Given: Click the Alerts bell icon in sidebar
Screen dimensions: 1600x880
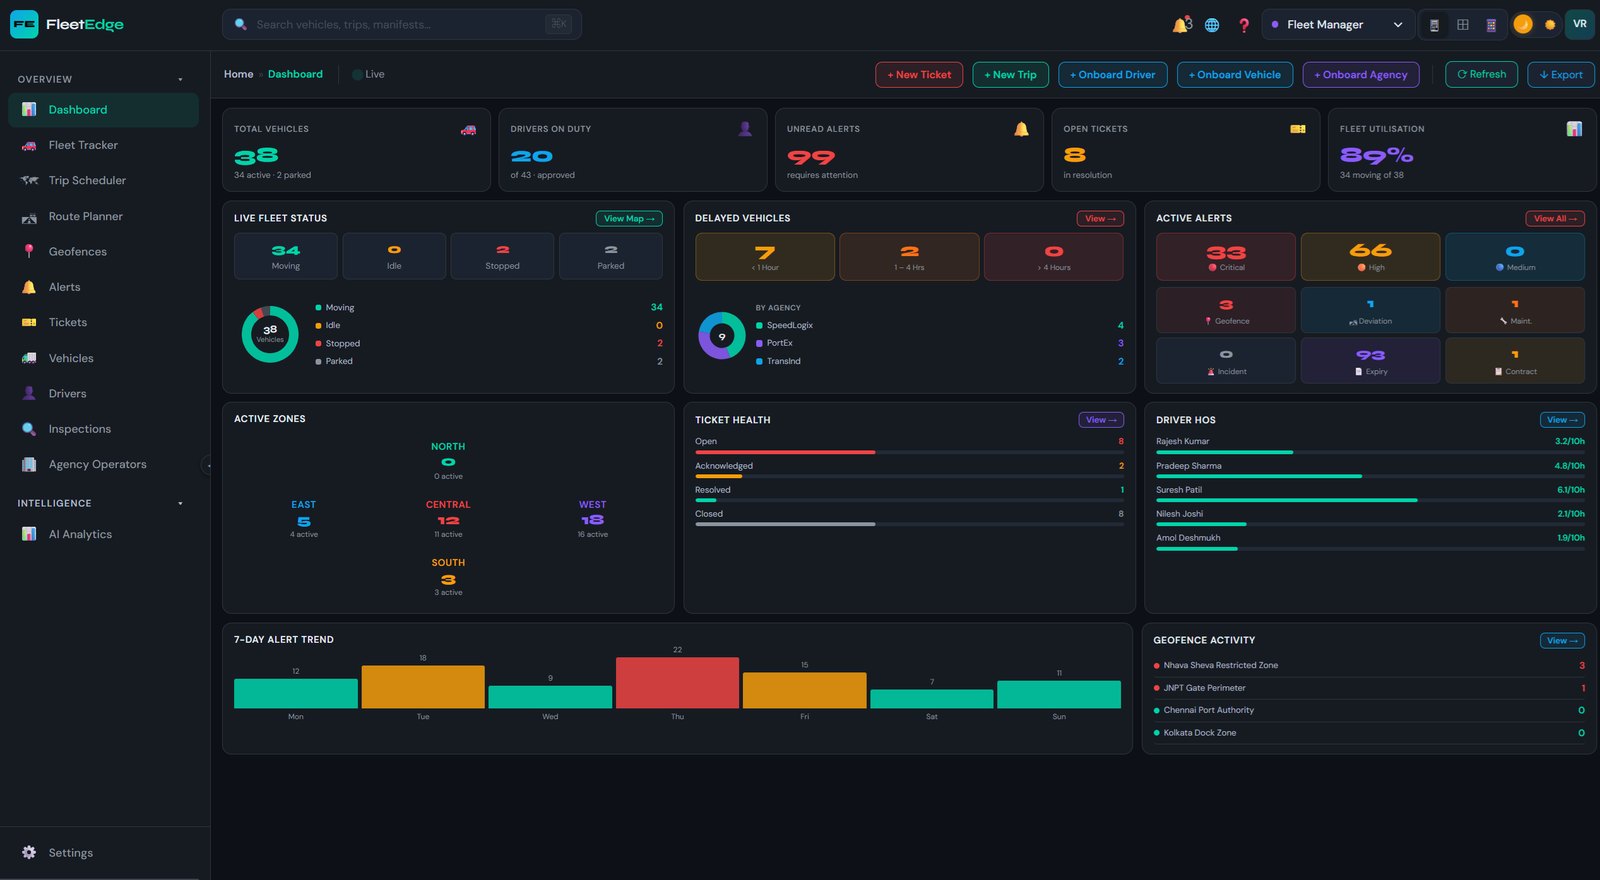Looking at the screenshot, I should [x=29, y=287].
